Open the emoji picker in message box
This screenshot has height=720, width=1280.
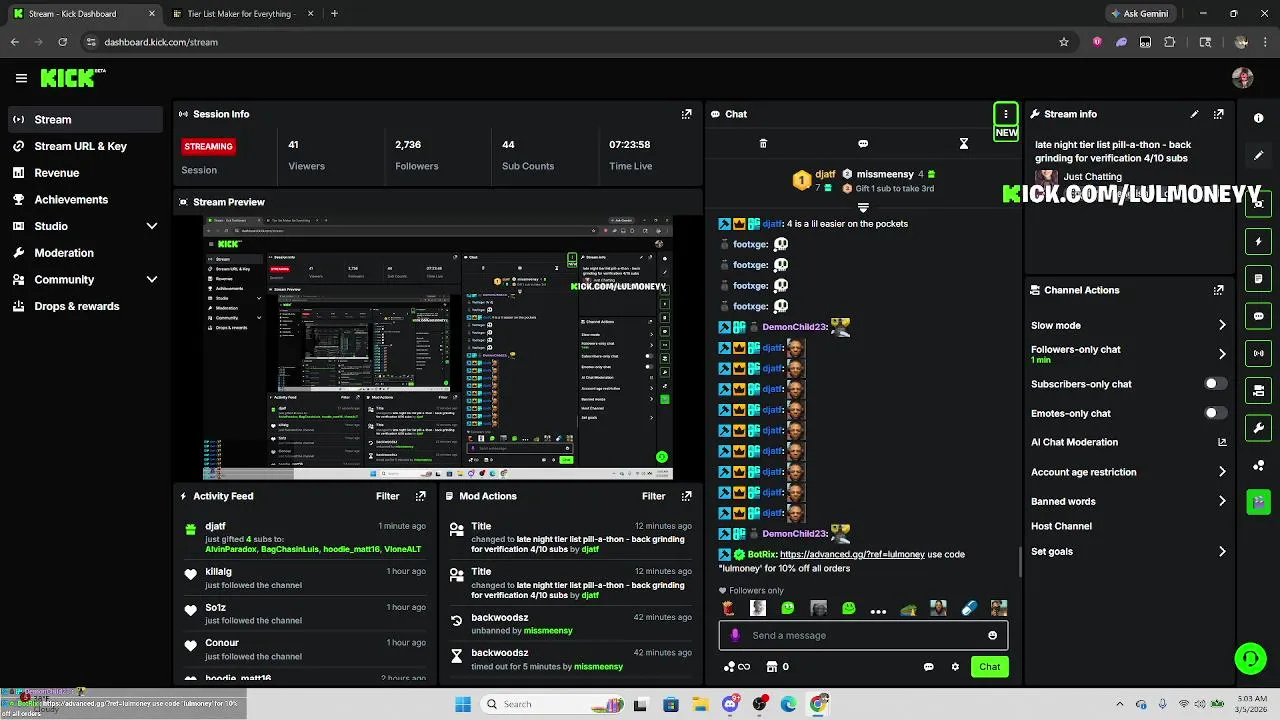point(992,635)
